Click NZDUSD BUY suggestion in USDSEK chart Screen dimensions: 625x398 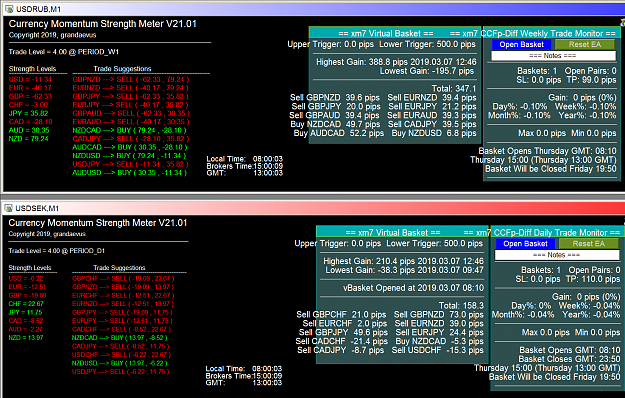[x=119, y=363]
